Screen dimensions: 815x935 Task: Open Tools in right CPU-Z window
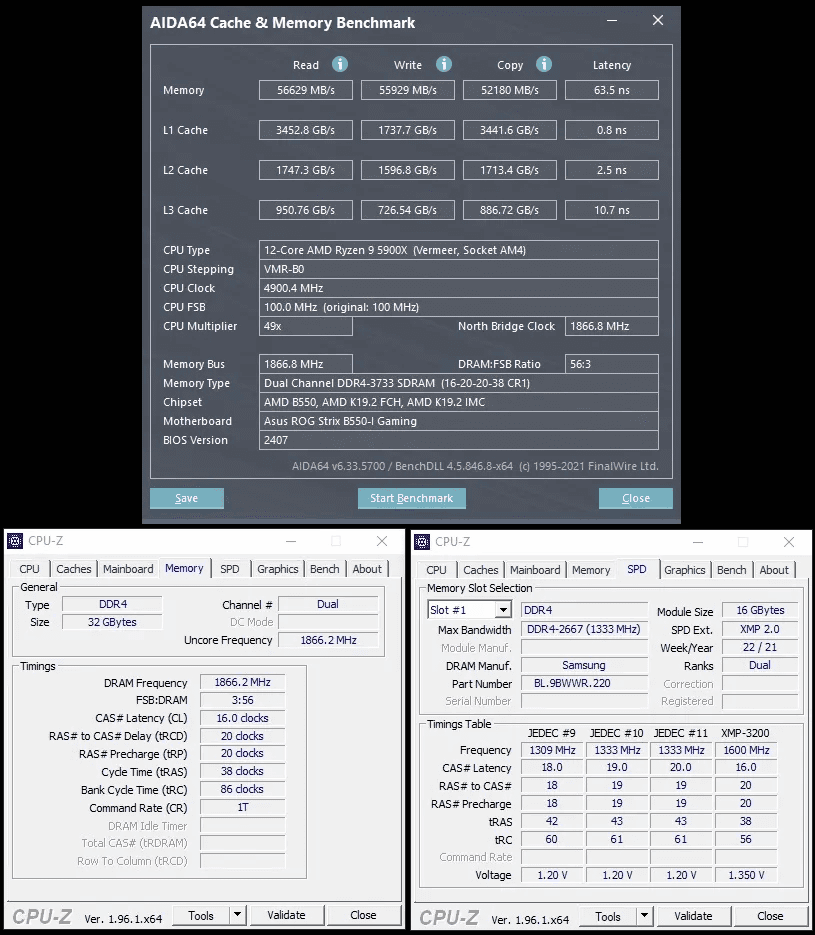(x=608, y=917)
